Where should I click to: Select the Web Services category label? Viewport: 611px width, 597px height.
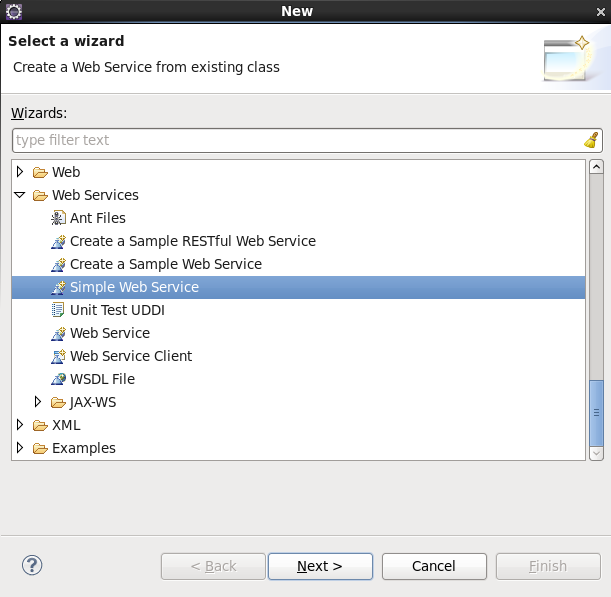click(x=95, y=195)
